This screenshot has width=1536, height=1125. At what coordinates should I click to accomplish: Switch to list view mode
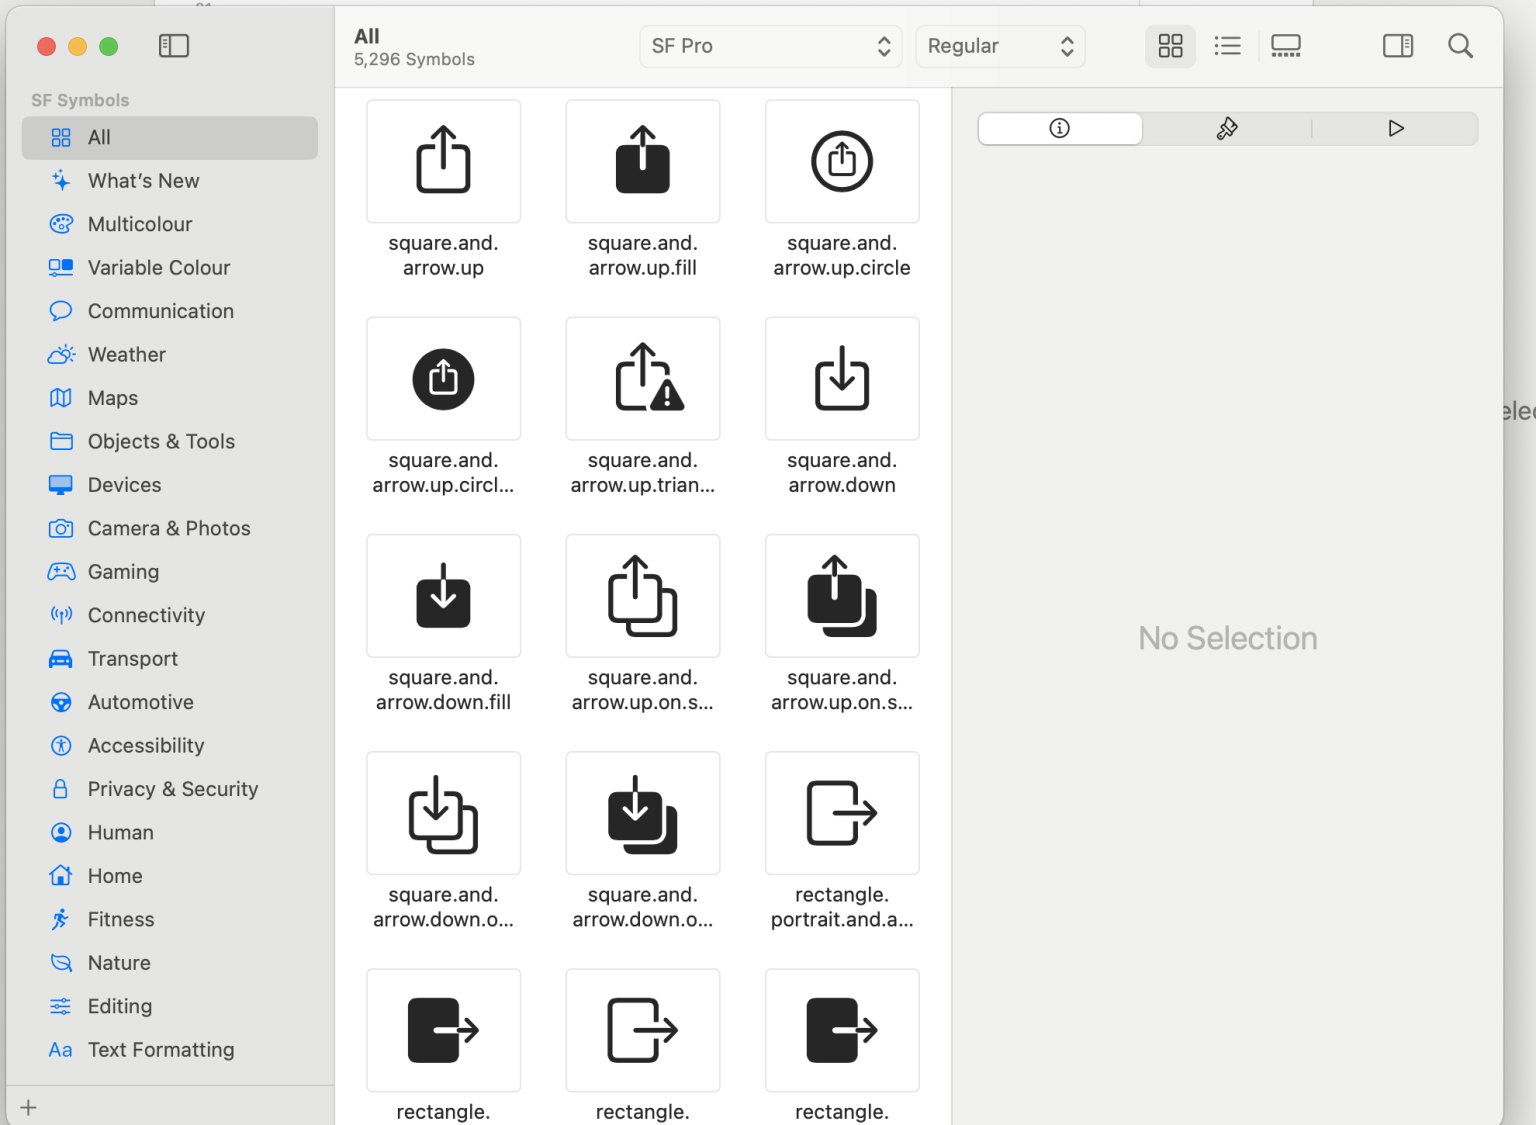tap(1227, 46)
